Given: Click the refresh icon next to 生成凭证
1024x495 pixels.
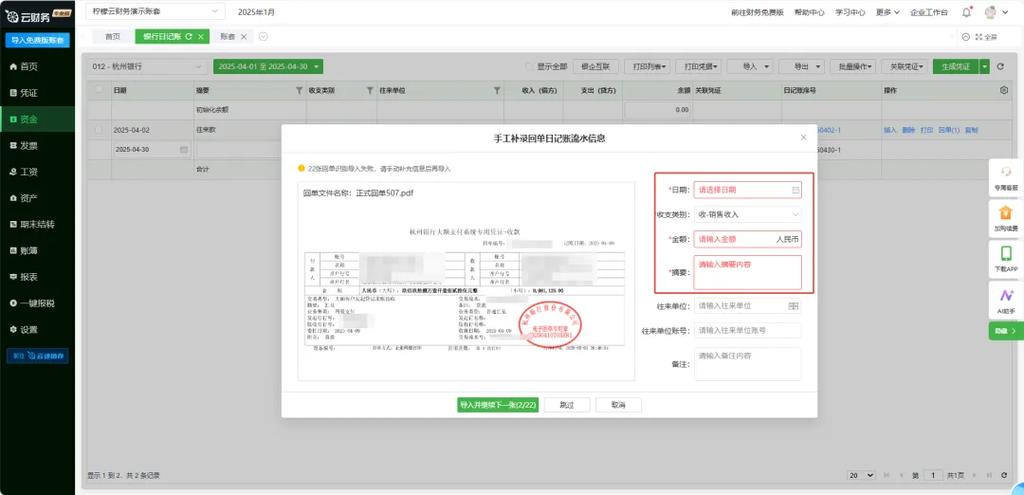Looking at the screenshot, I should click(1000, 67).
